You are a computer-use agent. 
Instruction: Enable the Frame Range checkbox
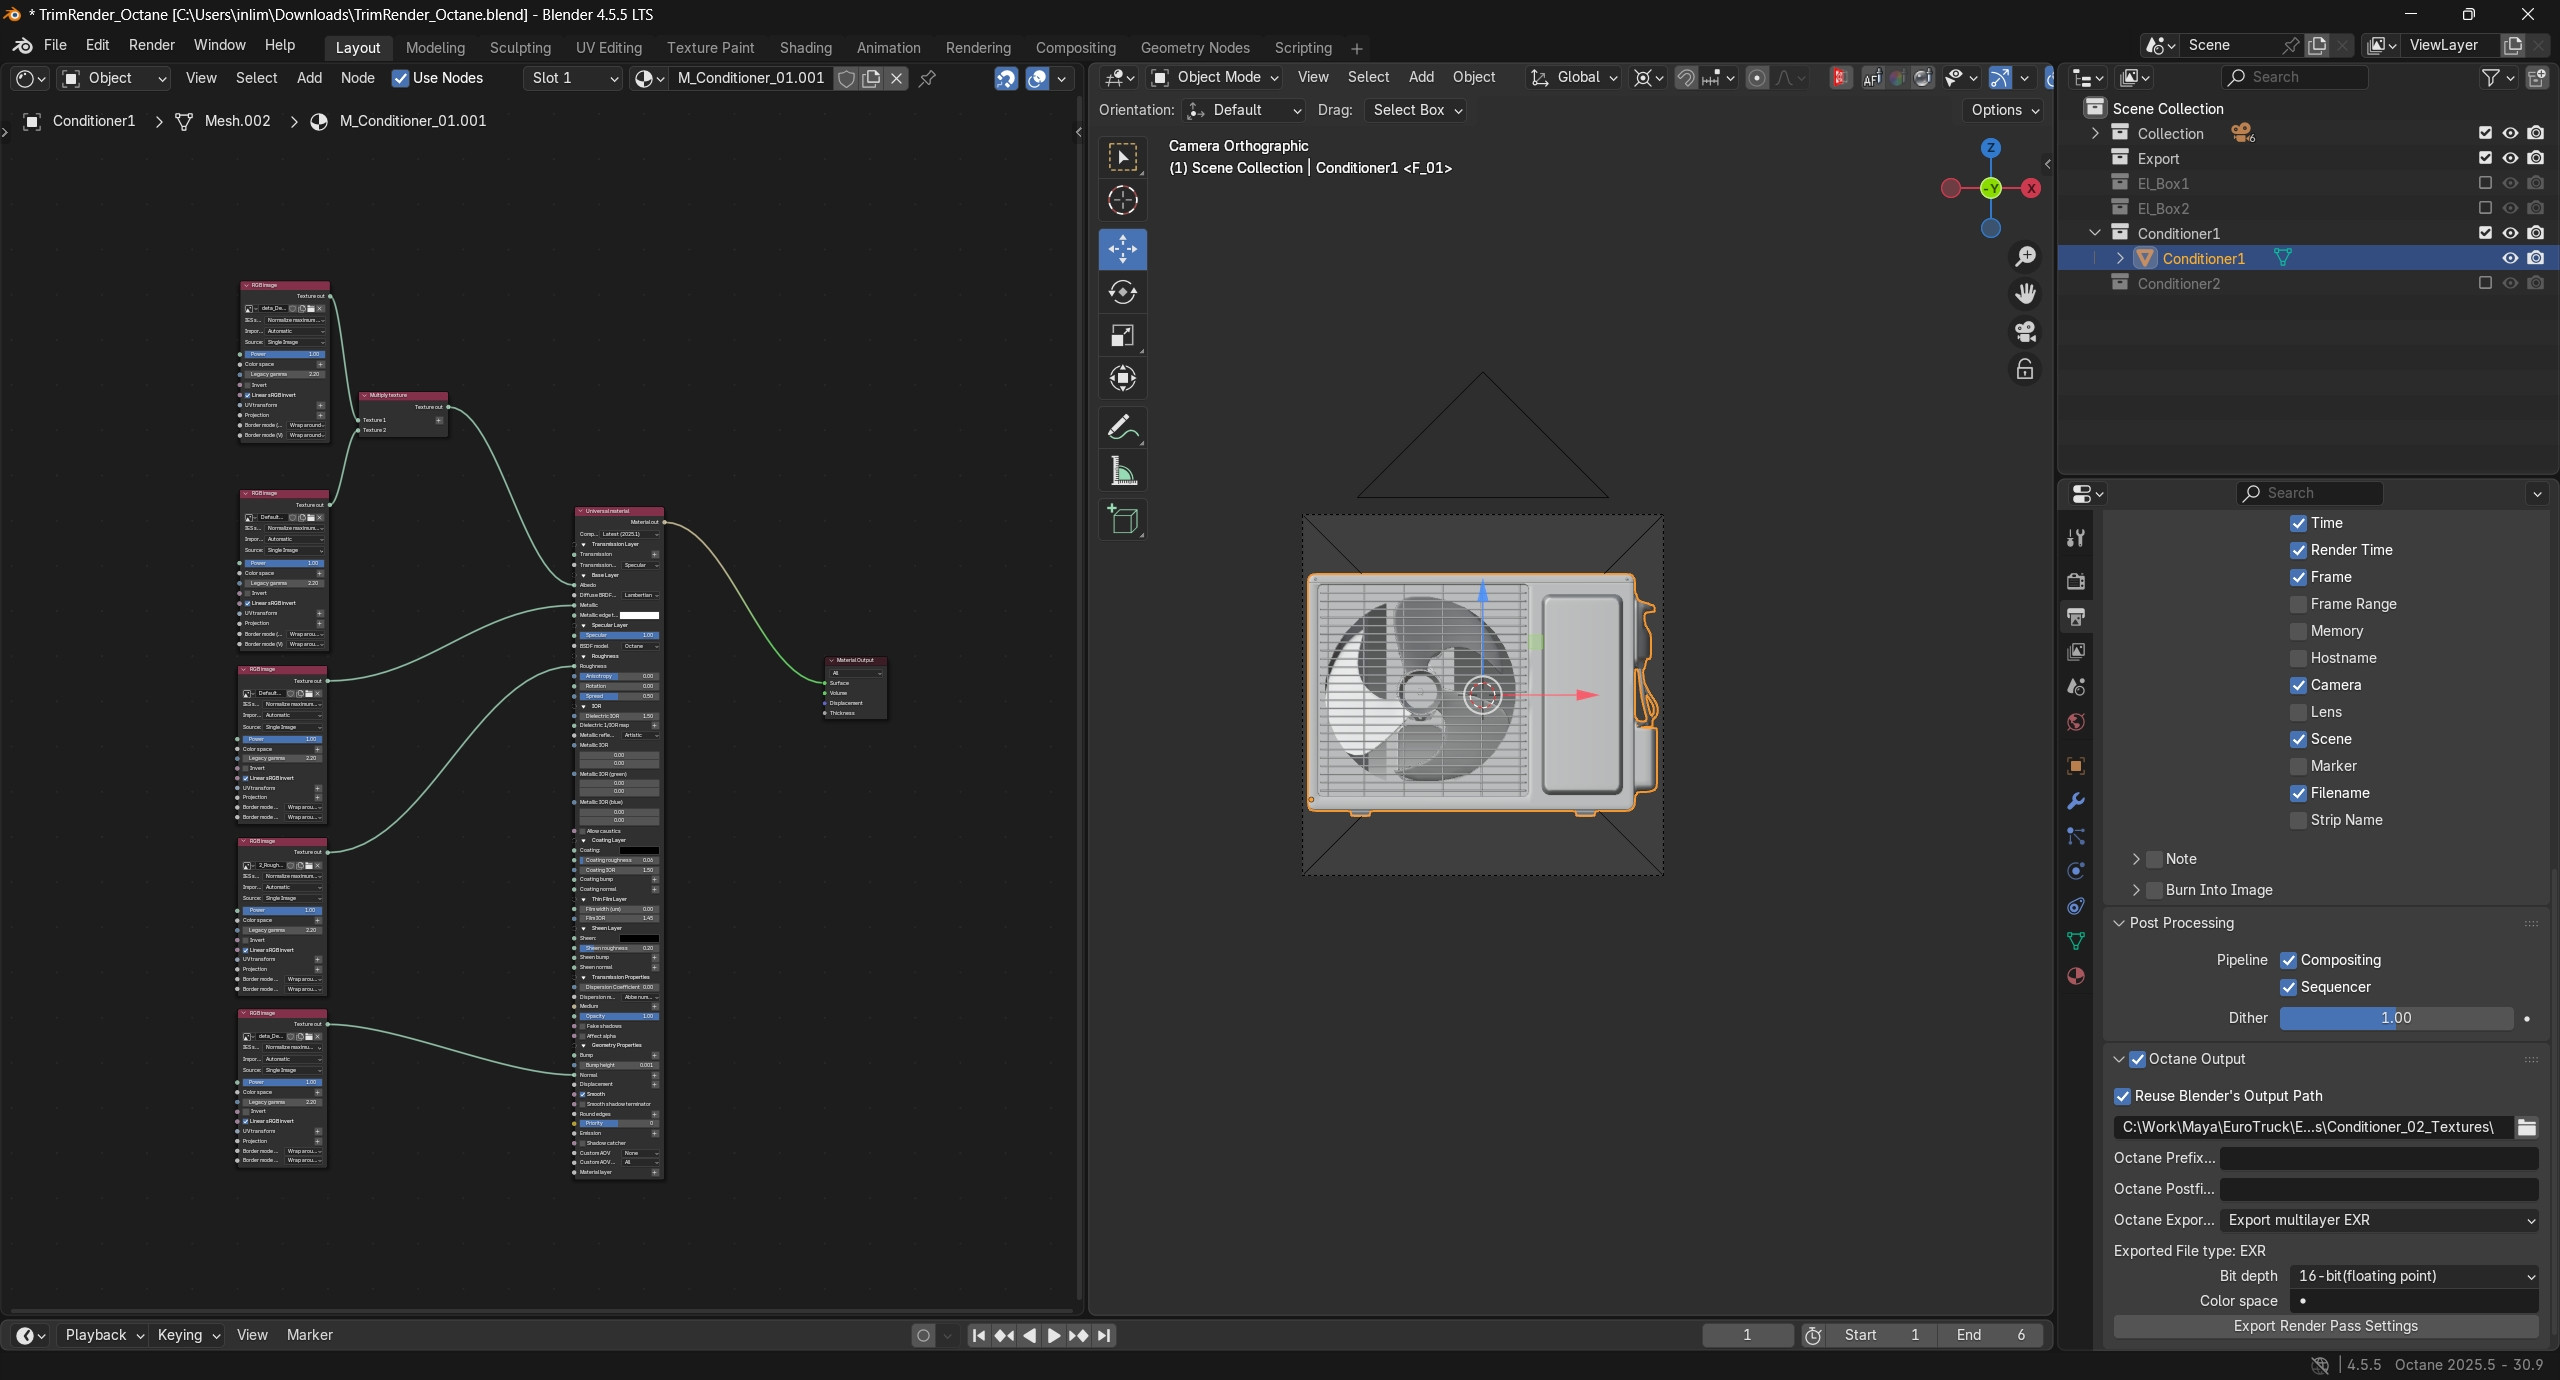[x=2299, y=604]
